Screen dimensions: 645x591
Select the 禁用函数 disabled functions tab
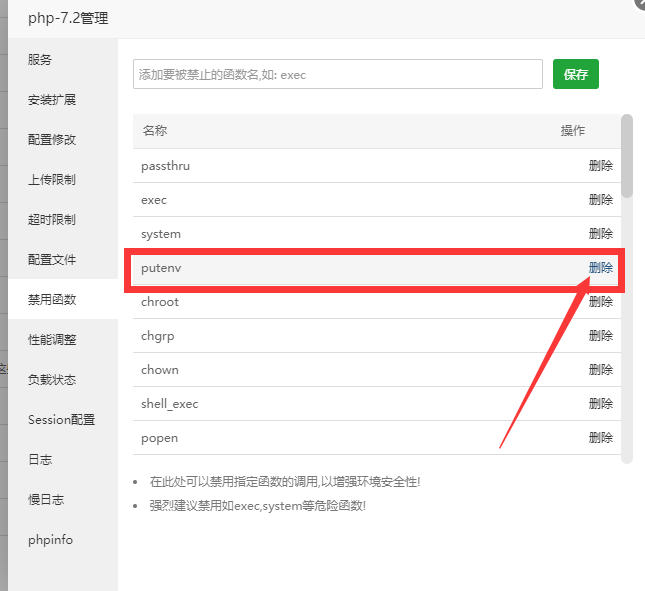[x=52, y=300]
